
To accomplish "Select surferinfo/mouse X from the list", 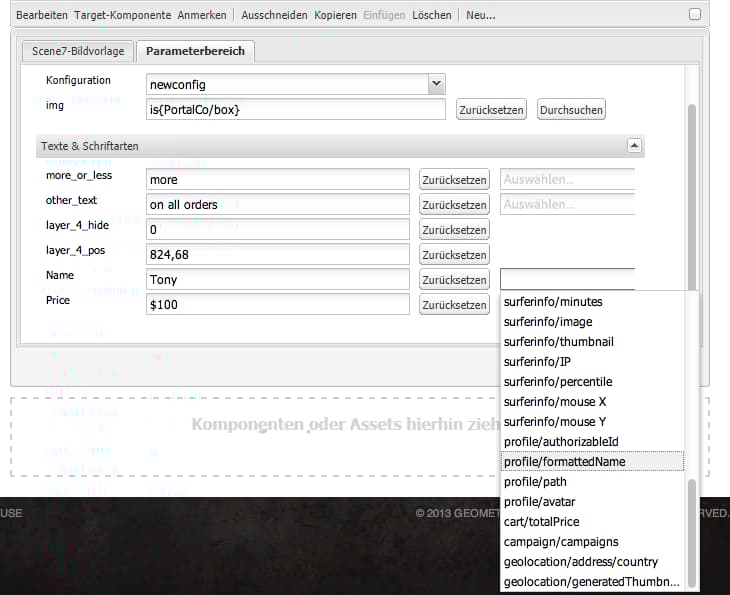I will coord(592,402).
